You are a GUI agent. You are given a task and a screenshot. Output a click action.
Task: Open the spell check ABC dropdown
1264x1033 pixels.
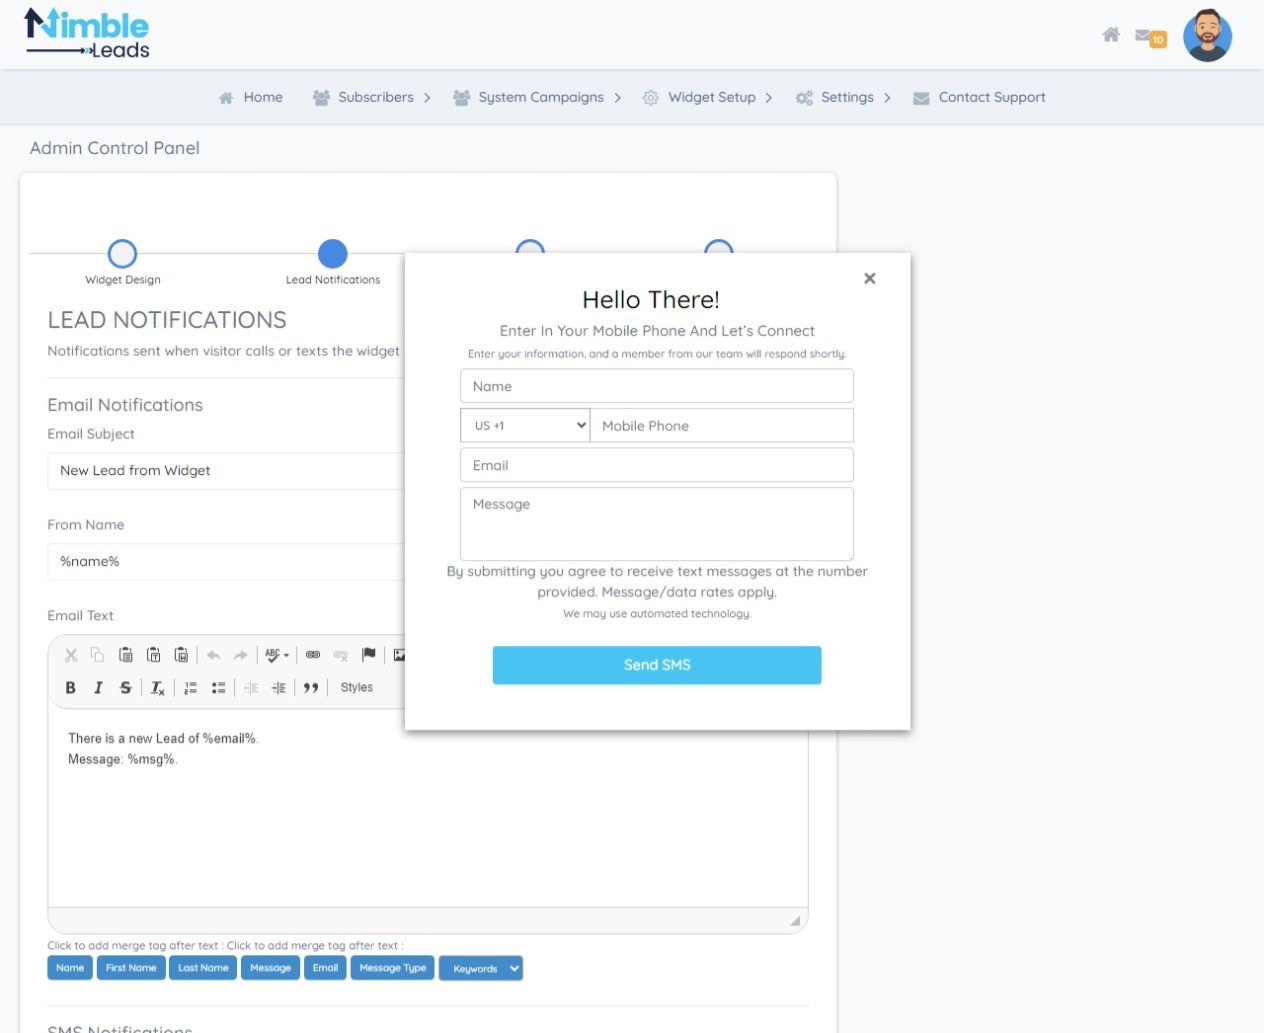point(276,655)
